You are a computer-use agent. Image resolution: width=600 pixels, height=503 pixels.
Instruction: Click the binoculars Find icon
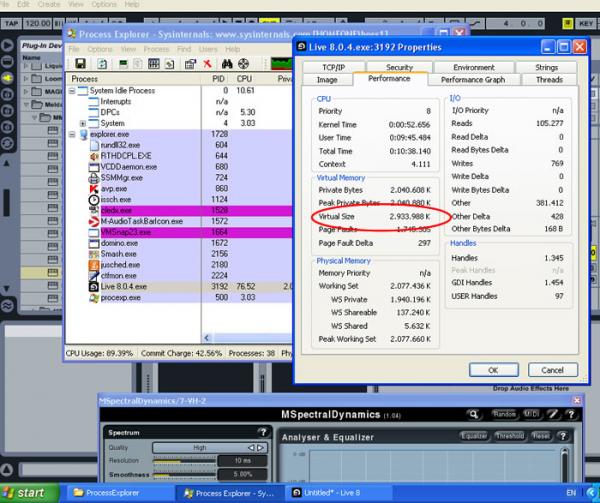pos(228,63)
